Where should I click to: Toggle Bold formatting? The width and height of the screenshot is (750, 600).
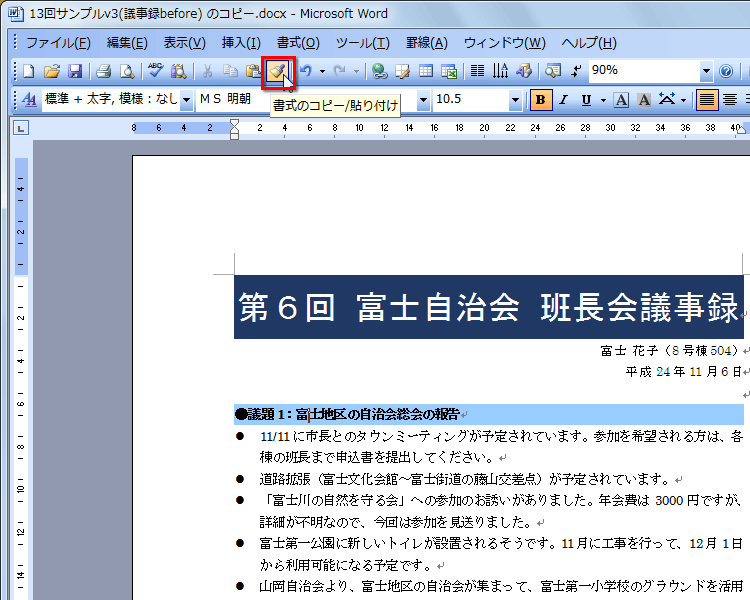pos(540,100)
